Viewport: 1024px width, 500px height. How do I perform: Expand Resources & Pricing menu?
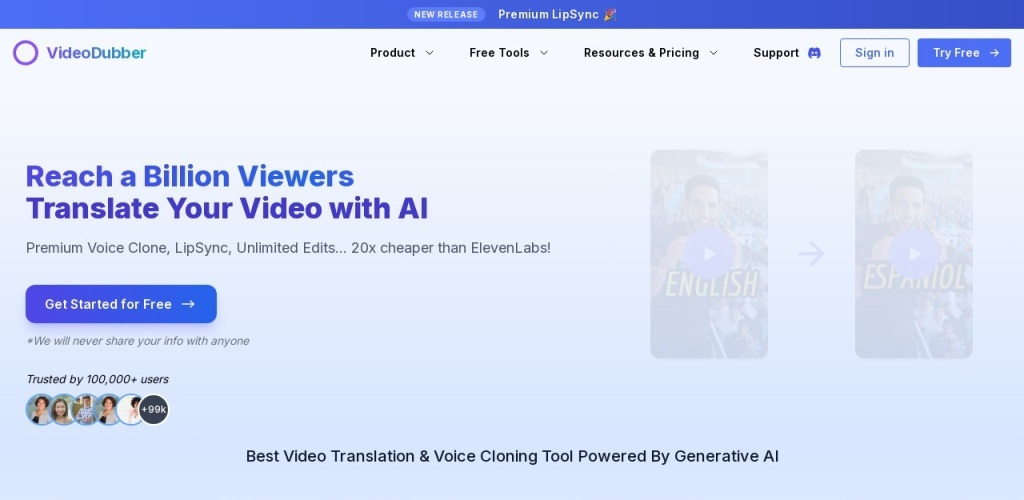click(650, 53)
